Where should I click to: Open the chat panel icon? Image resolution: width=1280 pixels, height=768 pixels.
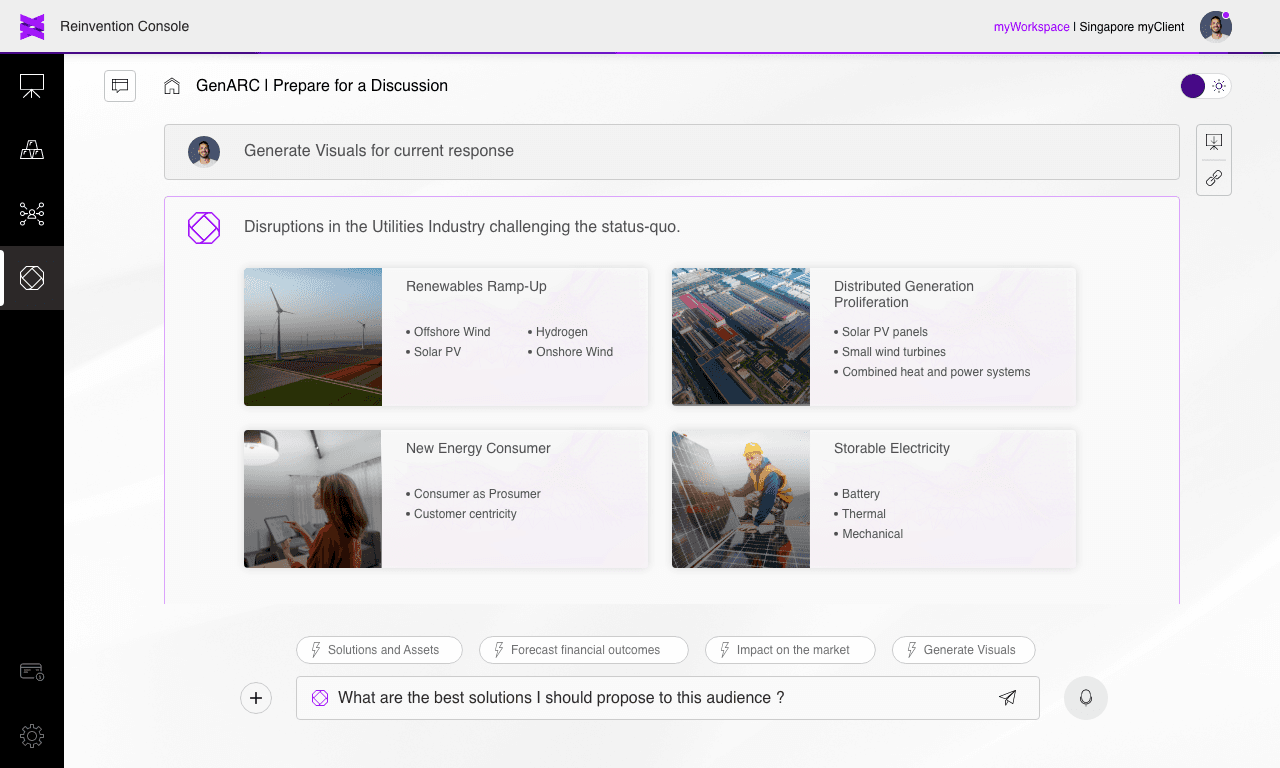tap(120, 86)
